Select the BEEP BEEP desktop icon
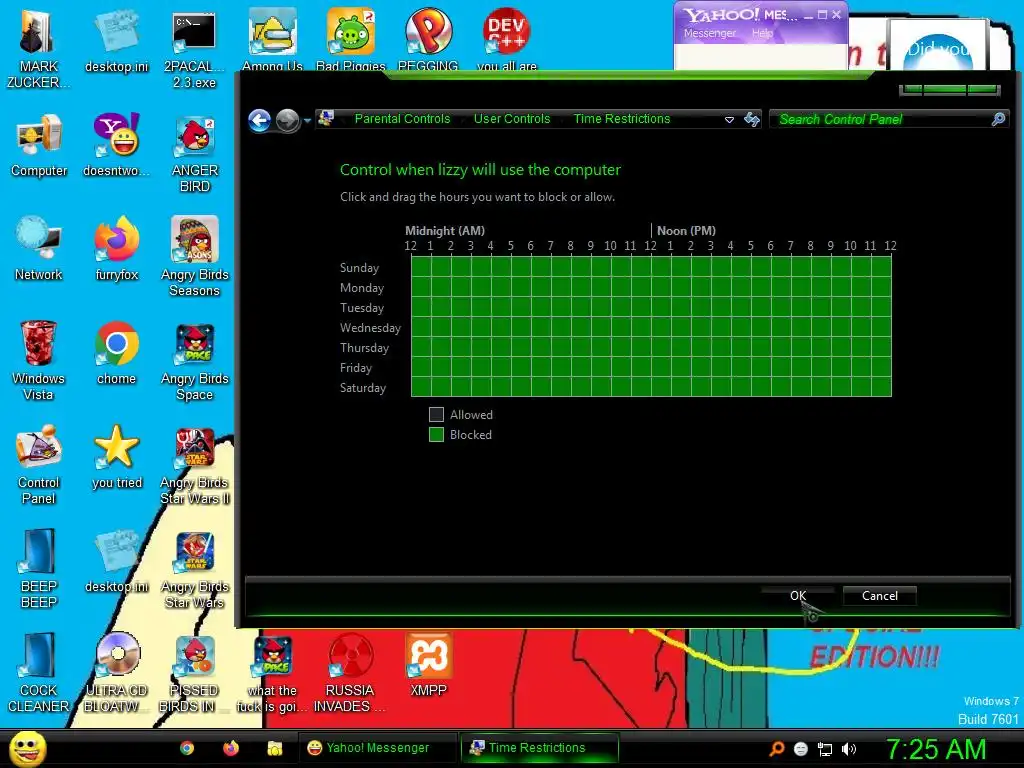This screenshot has height=768, width=1024. coord(39,568)
